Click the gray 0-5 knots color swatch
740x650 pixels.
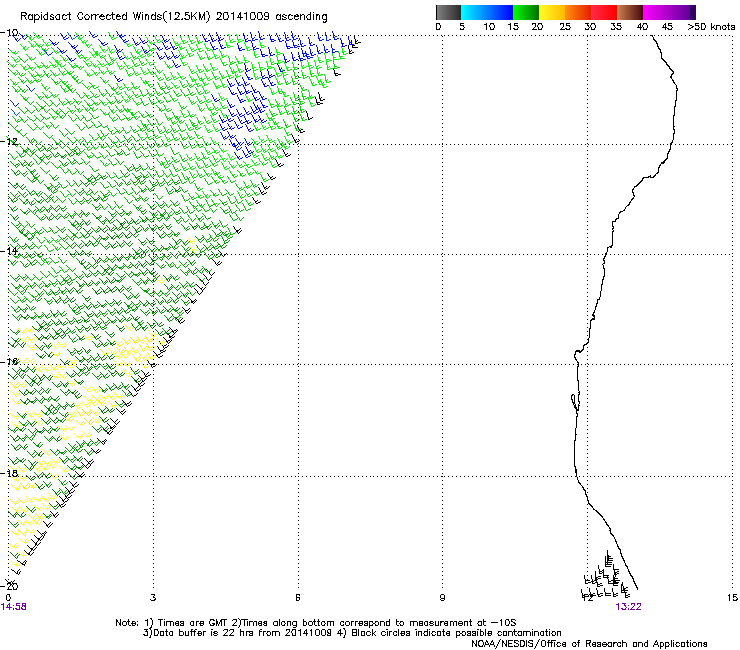point(448,12)
